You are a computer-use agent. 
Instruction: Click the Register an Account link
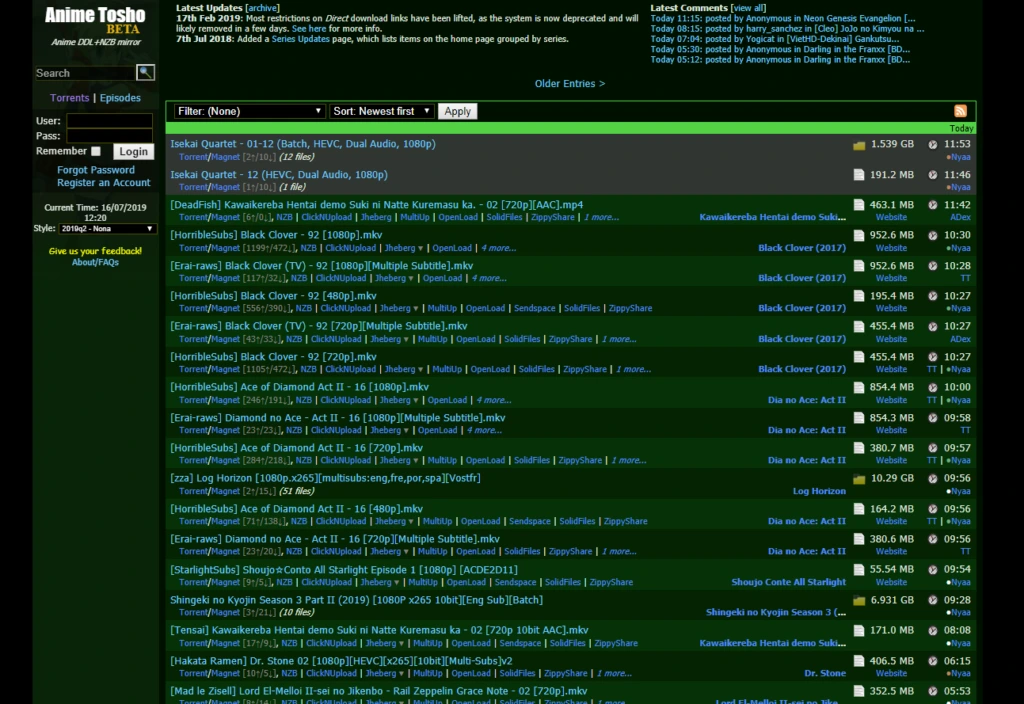click(x=104, y=182)
